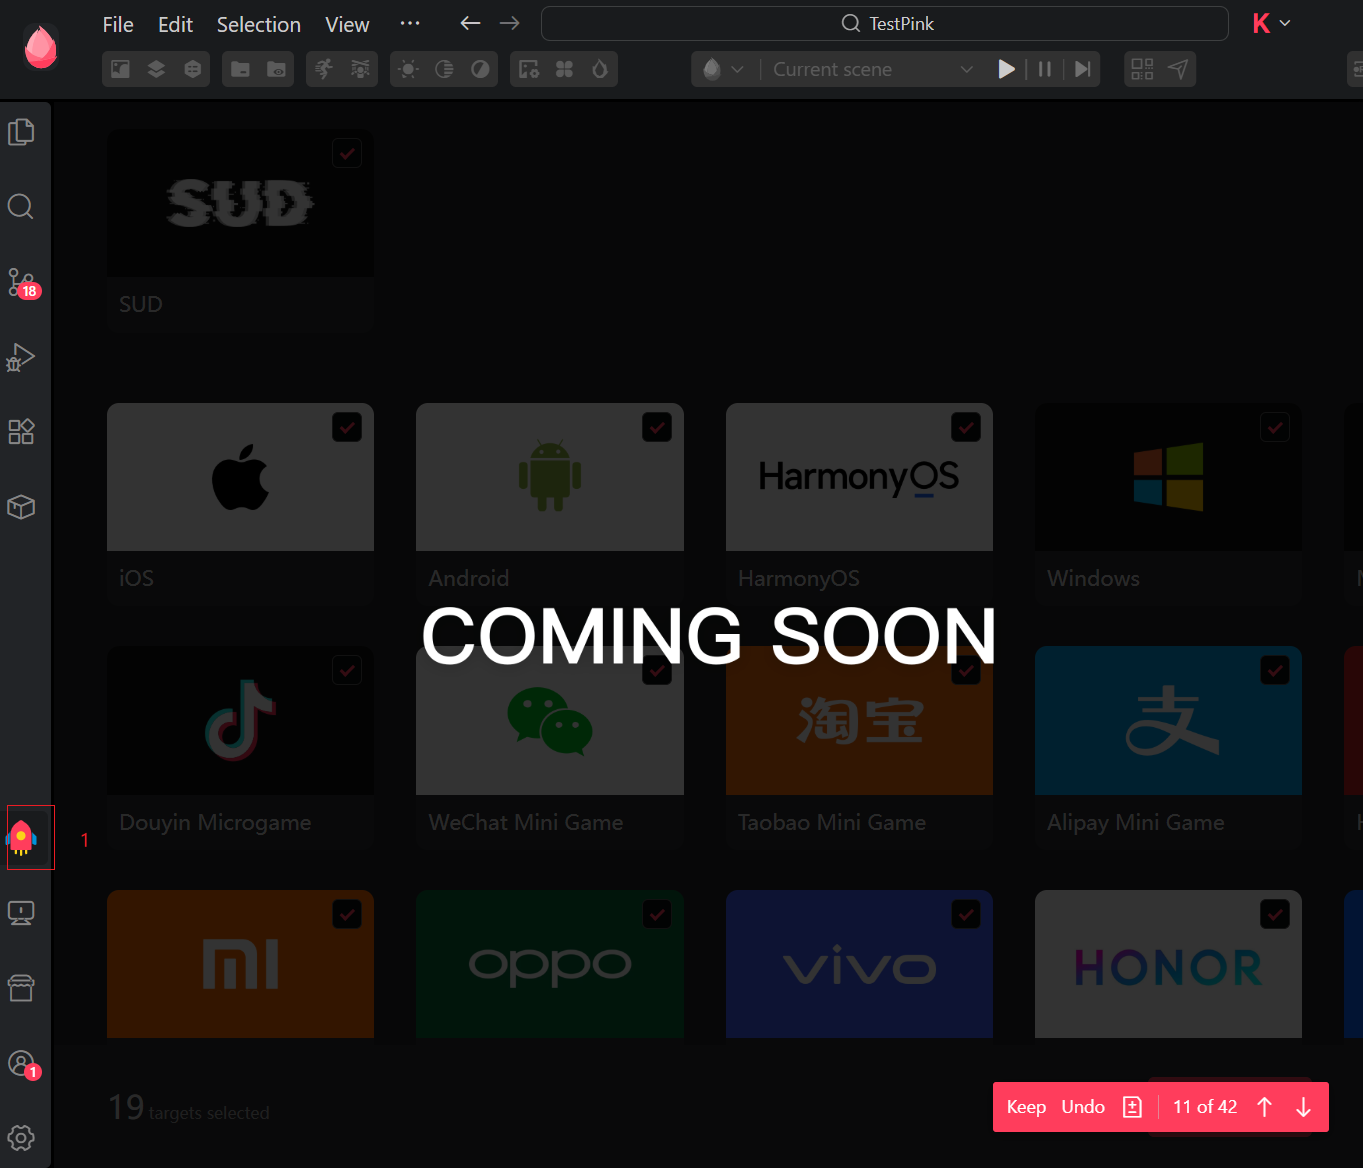This screenshot has height=1168, width=1363.
Task: Open the Accounts icon with 1 badge
Action: (x=22, y=1064)
